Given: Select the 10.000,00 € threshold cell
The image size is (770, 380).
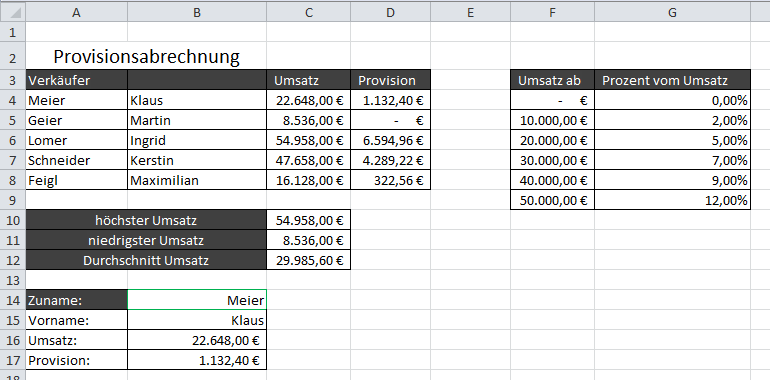Looking at the screenshot, I should (x=552, y=120).
